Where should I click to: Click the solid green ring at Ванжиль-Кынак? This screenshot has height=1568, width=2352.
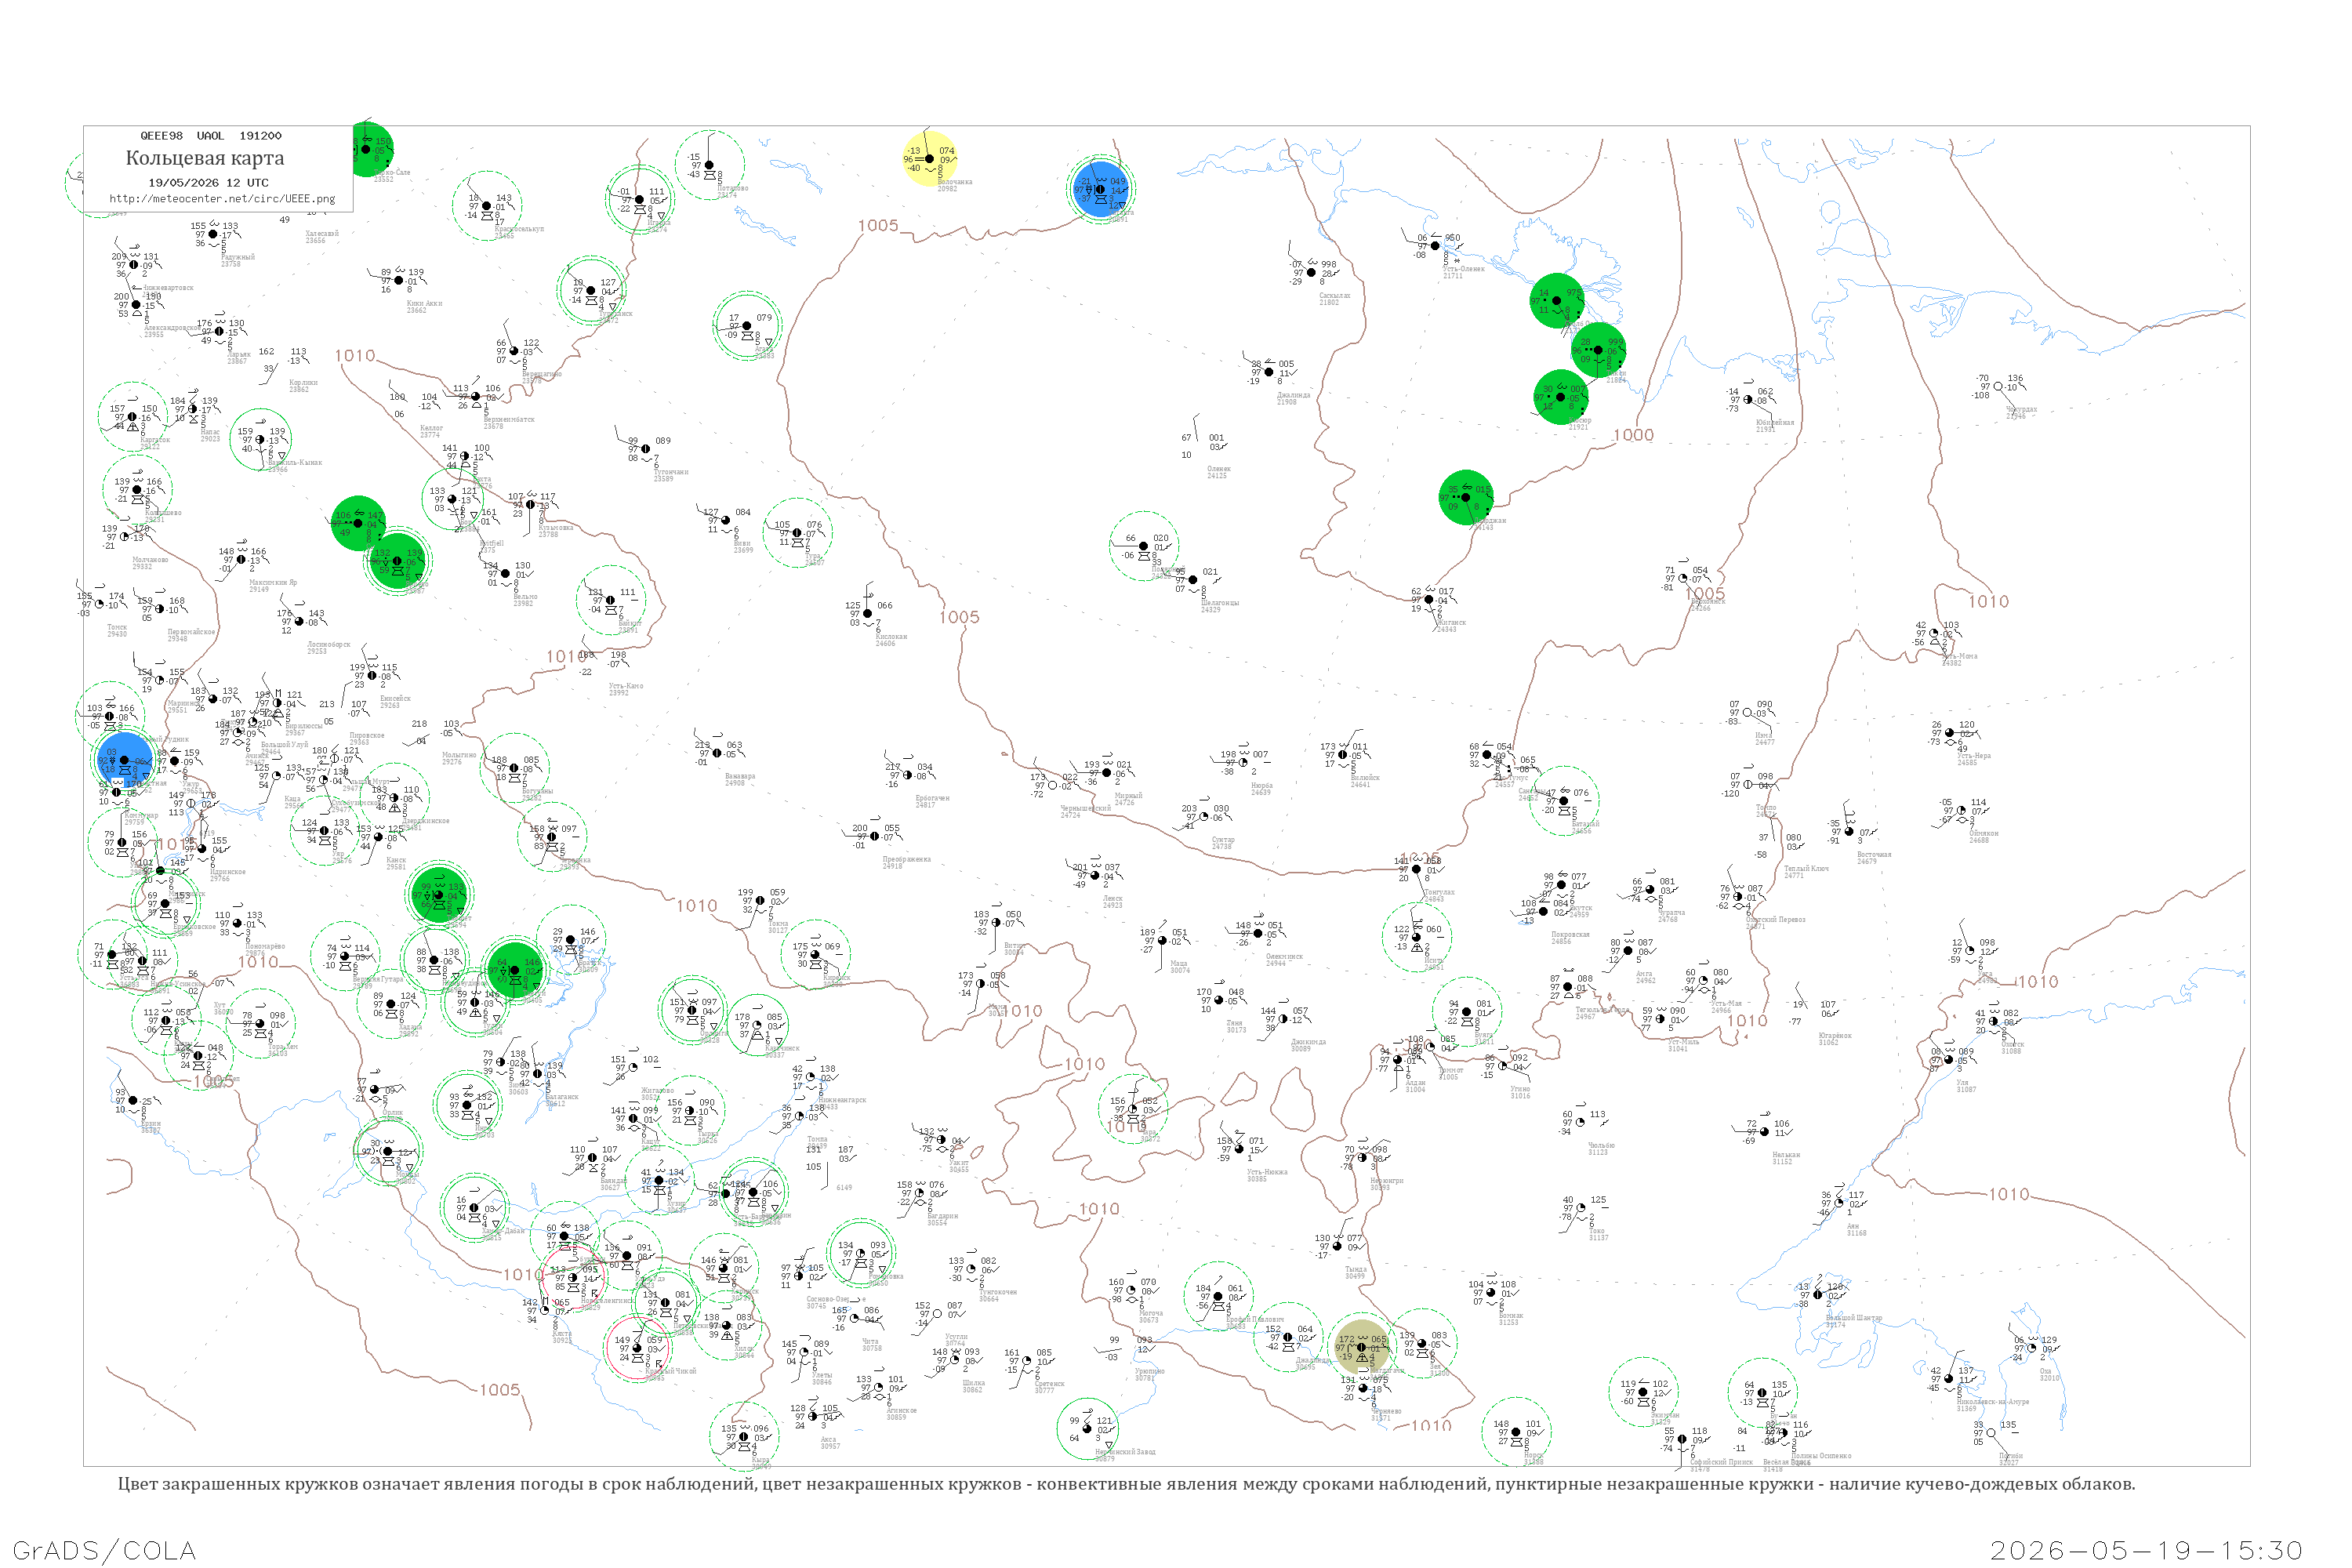coord(260,439)
